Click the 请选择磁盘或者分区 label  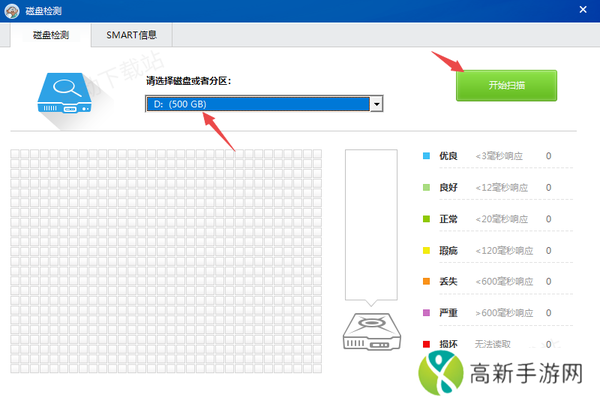click(189, 81)
